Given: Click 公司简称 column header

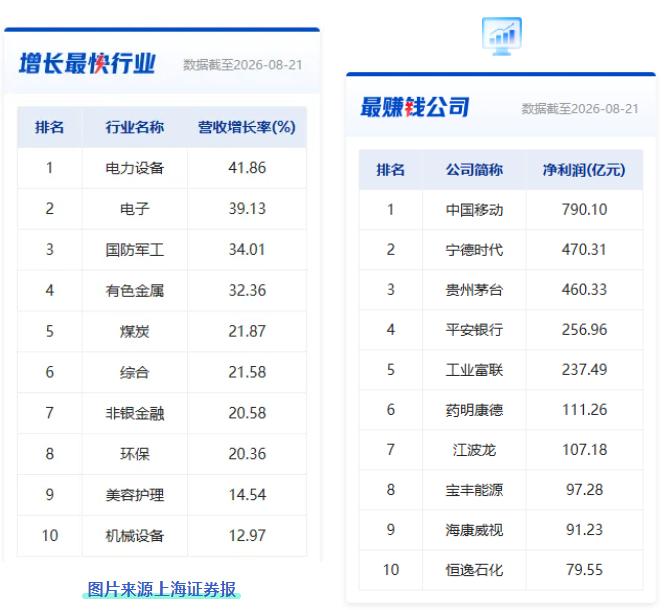Looking at the screenshot, I should pos(474,170).
